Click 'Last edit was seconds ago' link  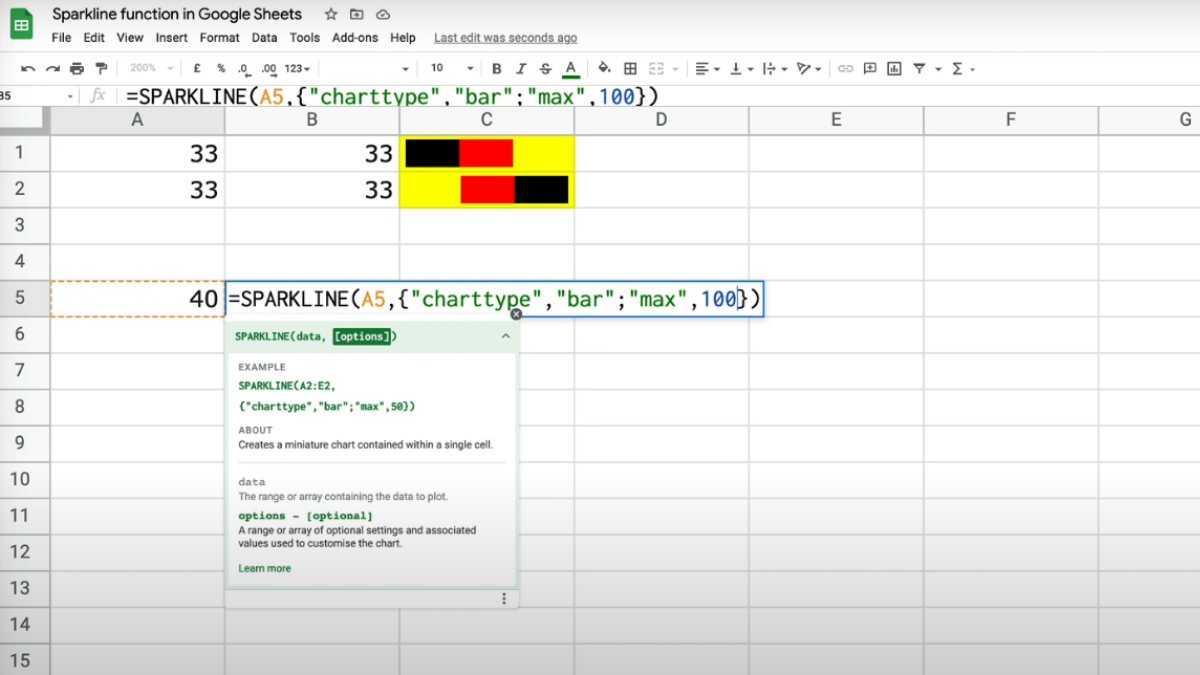505,37
